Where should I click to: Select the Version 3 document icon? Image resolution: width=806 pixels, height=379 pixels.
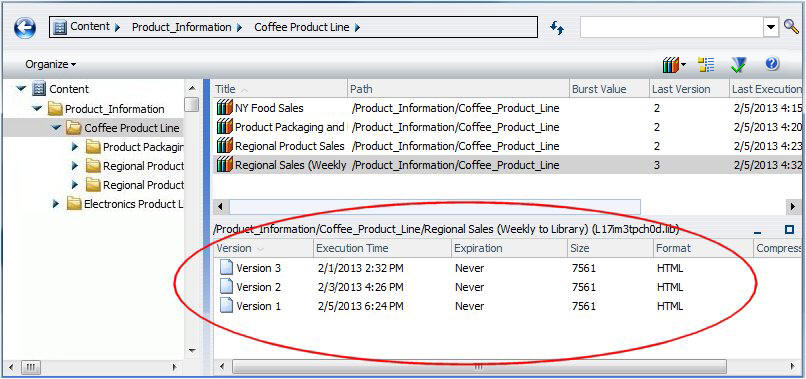pyautogui.click(x=226, y=268)
